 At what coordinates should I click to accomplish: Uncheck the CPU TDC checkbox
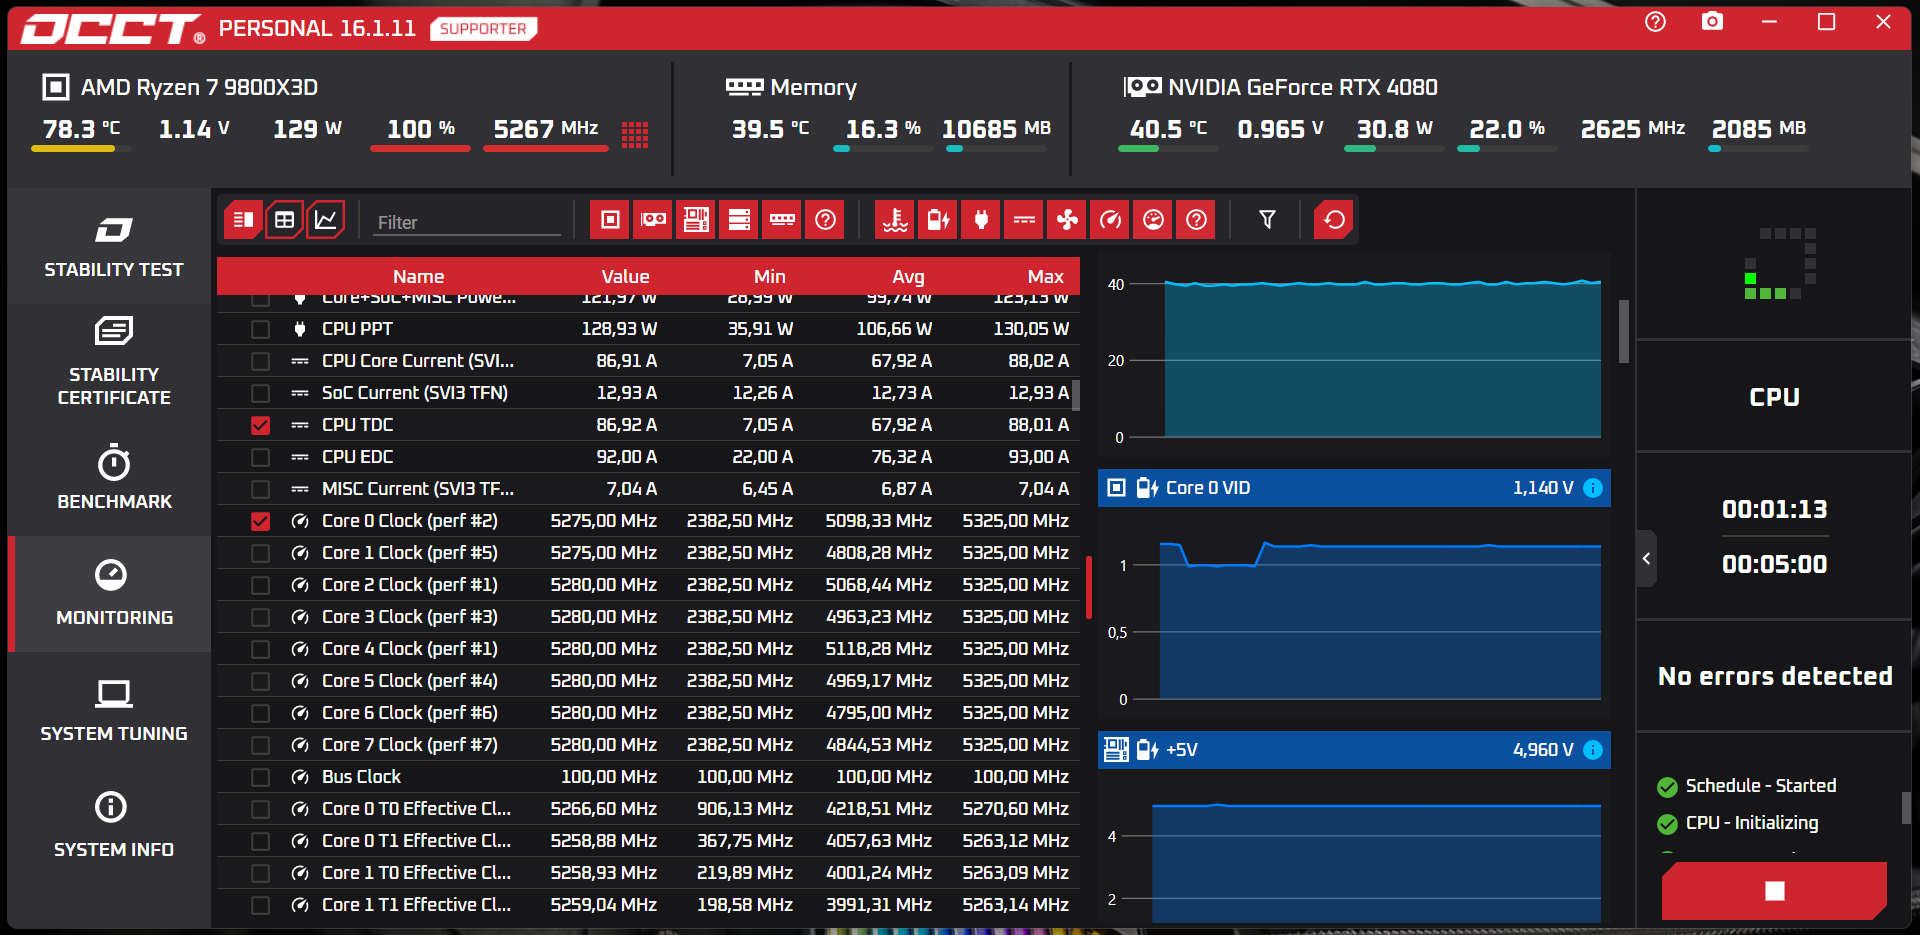(260, 425)
